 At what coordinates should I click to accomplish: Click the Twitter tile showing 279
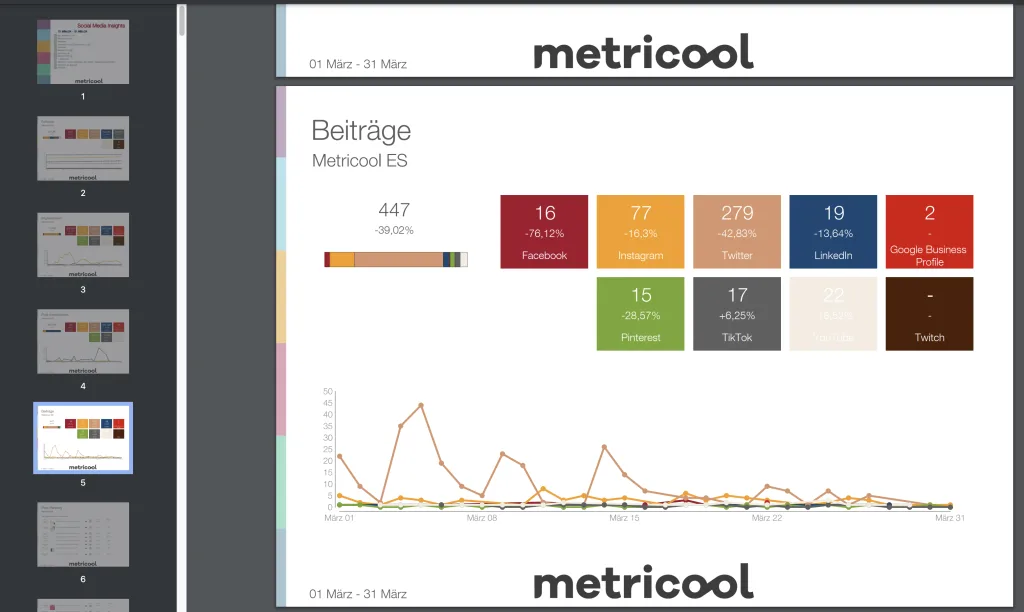[x=737, y=232]
